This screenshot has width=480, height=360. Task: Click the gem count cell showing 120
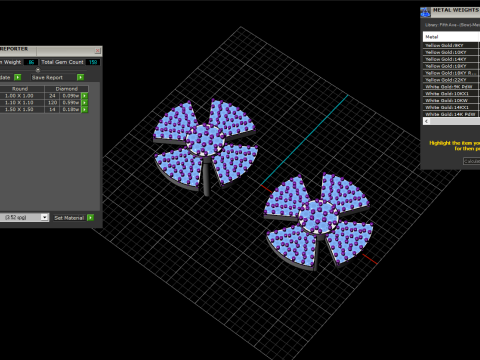[x=52, y=103]
